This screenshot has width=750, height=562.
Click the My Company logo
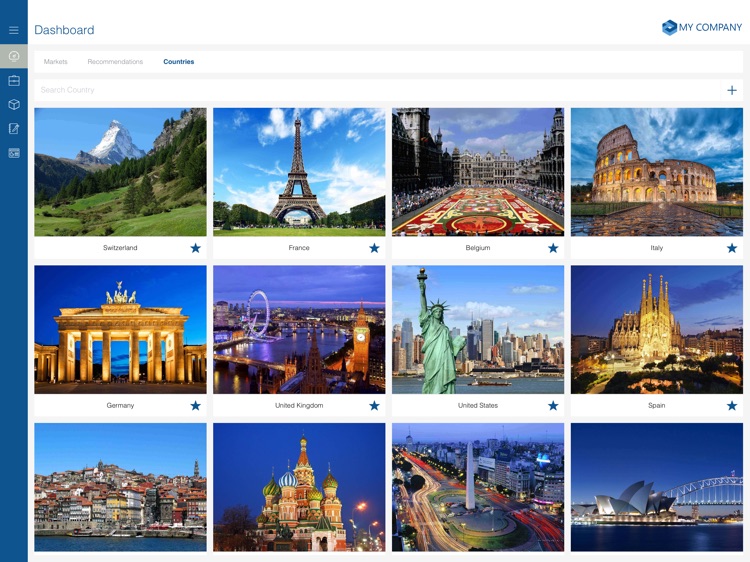[x=702, y=27]
